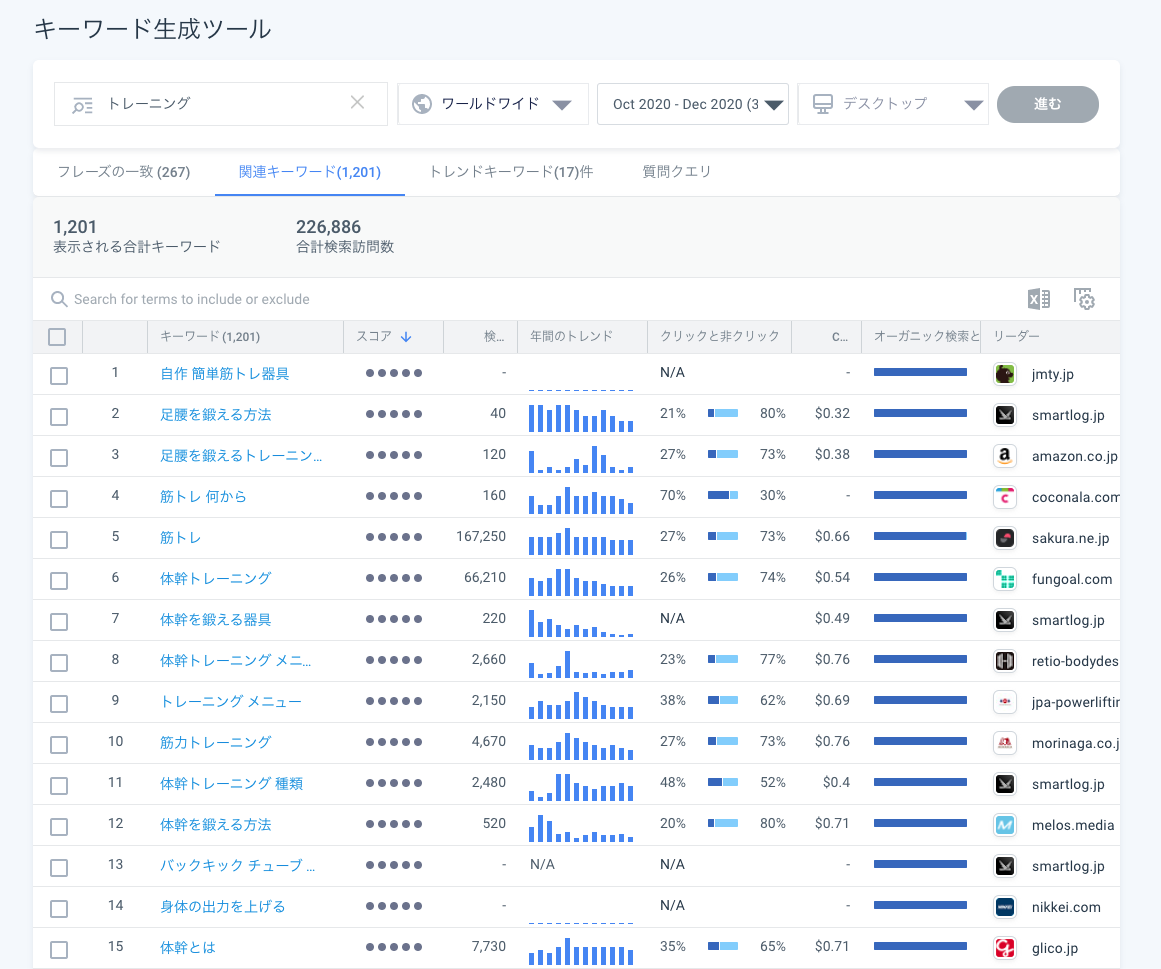Viewport: 1161px width, 969px height.
Task: Open the Oct 2020 - Dec 2020 date dropdown
Action: point(692,104)
